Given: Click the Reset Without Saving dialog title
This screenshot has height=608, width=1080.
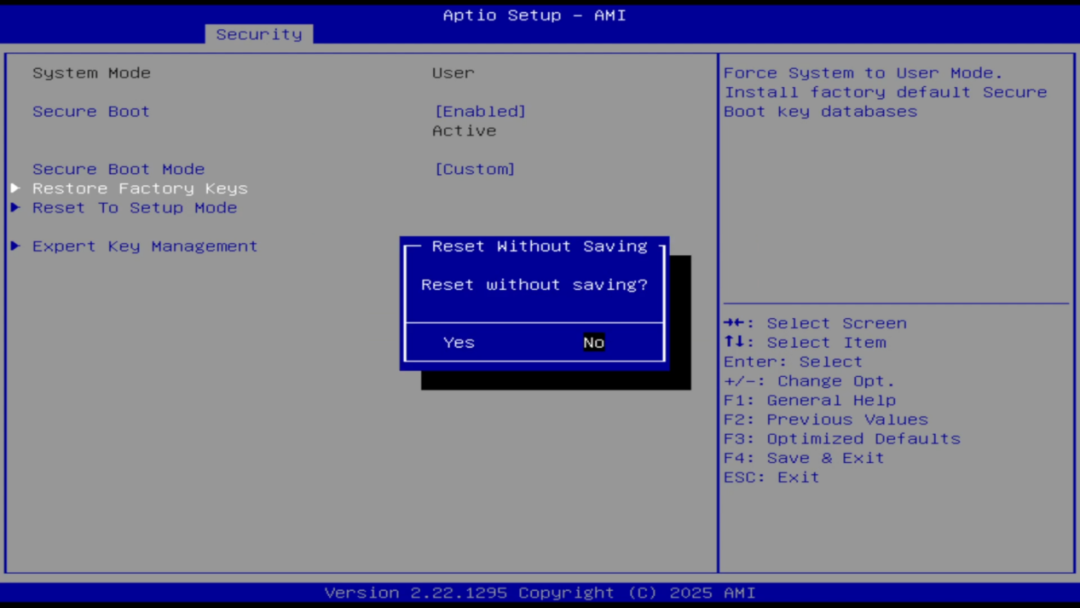Looking at the screenshot, I should click(x=539, y=246).
